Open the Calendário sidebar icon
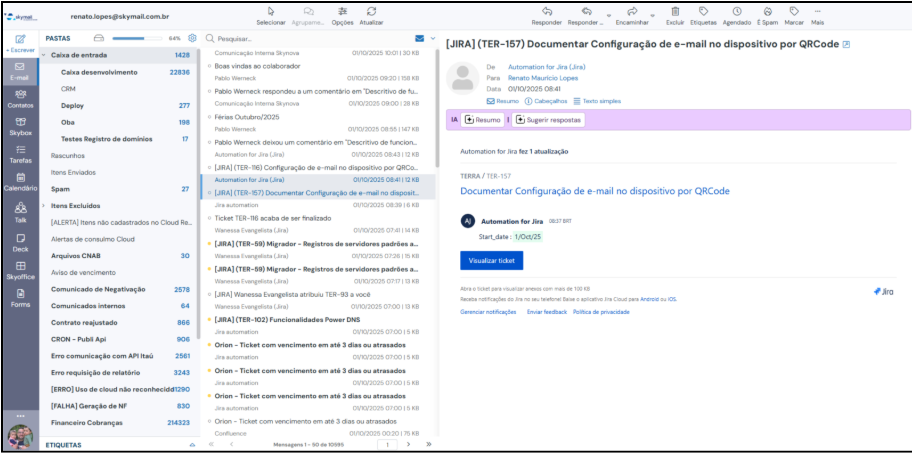The image size is (912, 453). click(20, 182)
